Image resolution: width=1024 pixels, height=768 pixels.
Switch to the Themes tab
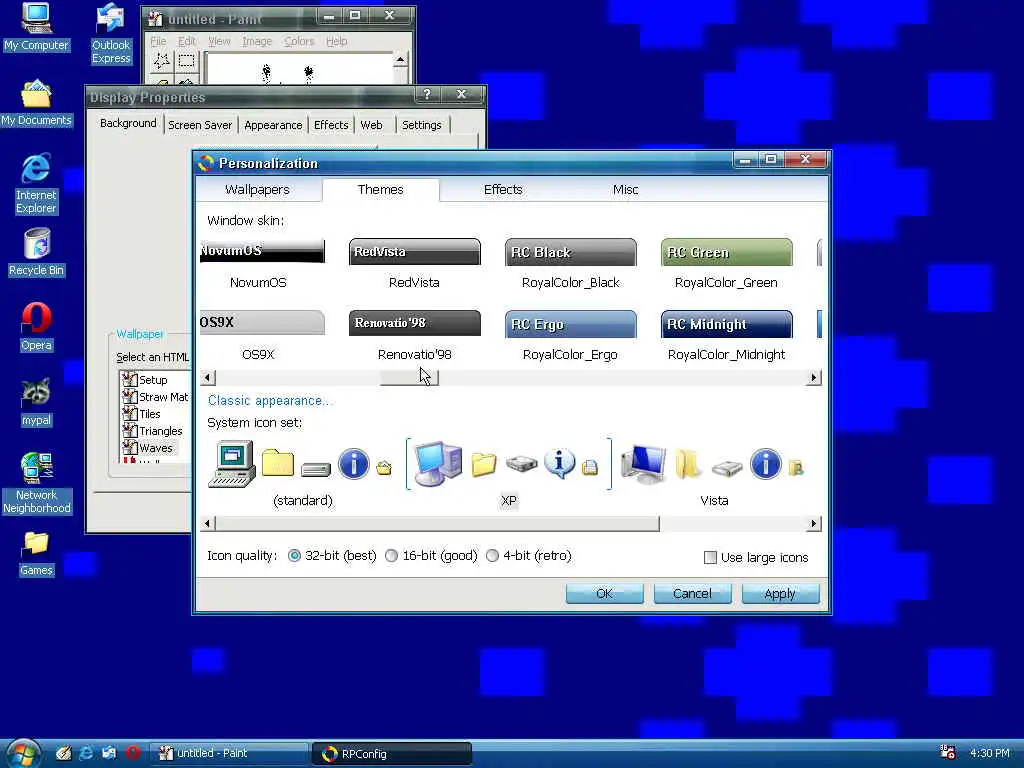pyautogui.click(x=381, y=189)
